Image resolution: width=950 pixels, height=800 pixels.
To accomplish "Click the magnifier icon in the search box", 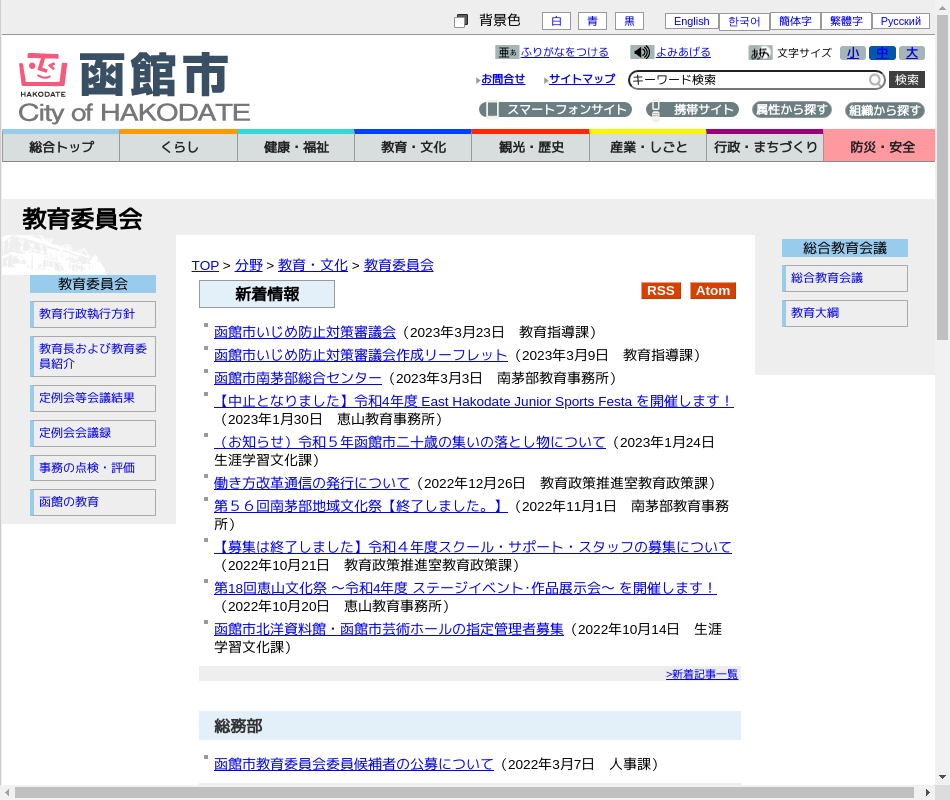I will point(875,80).
